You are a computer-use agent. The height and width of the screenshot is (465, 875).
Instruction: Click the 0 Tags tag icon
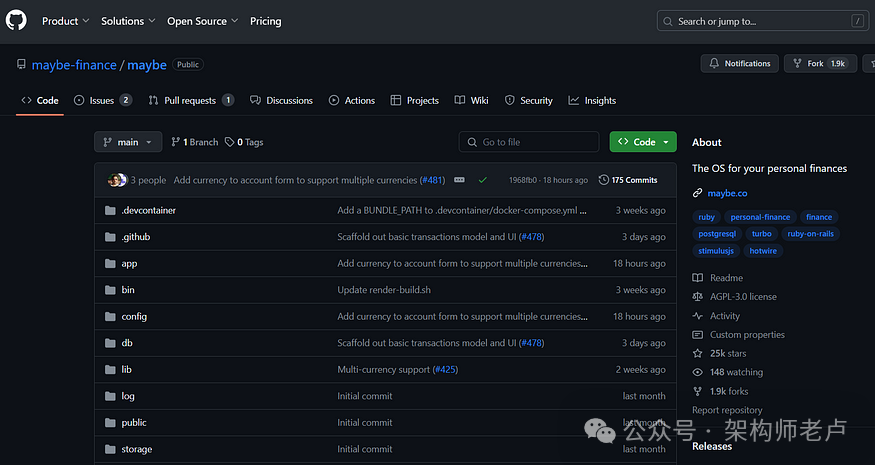coord(230,142)
